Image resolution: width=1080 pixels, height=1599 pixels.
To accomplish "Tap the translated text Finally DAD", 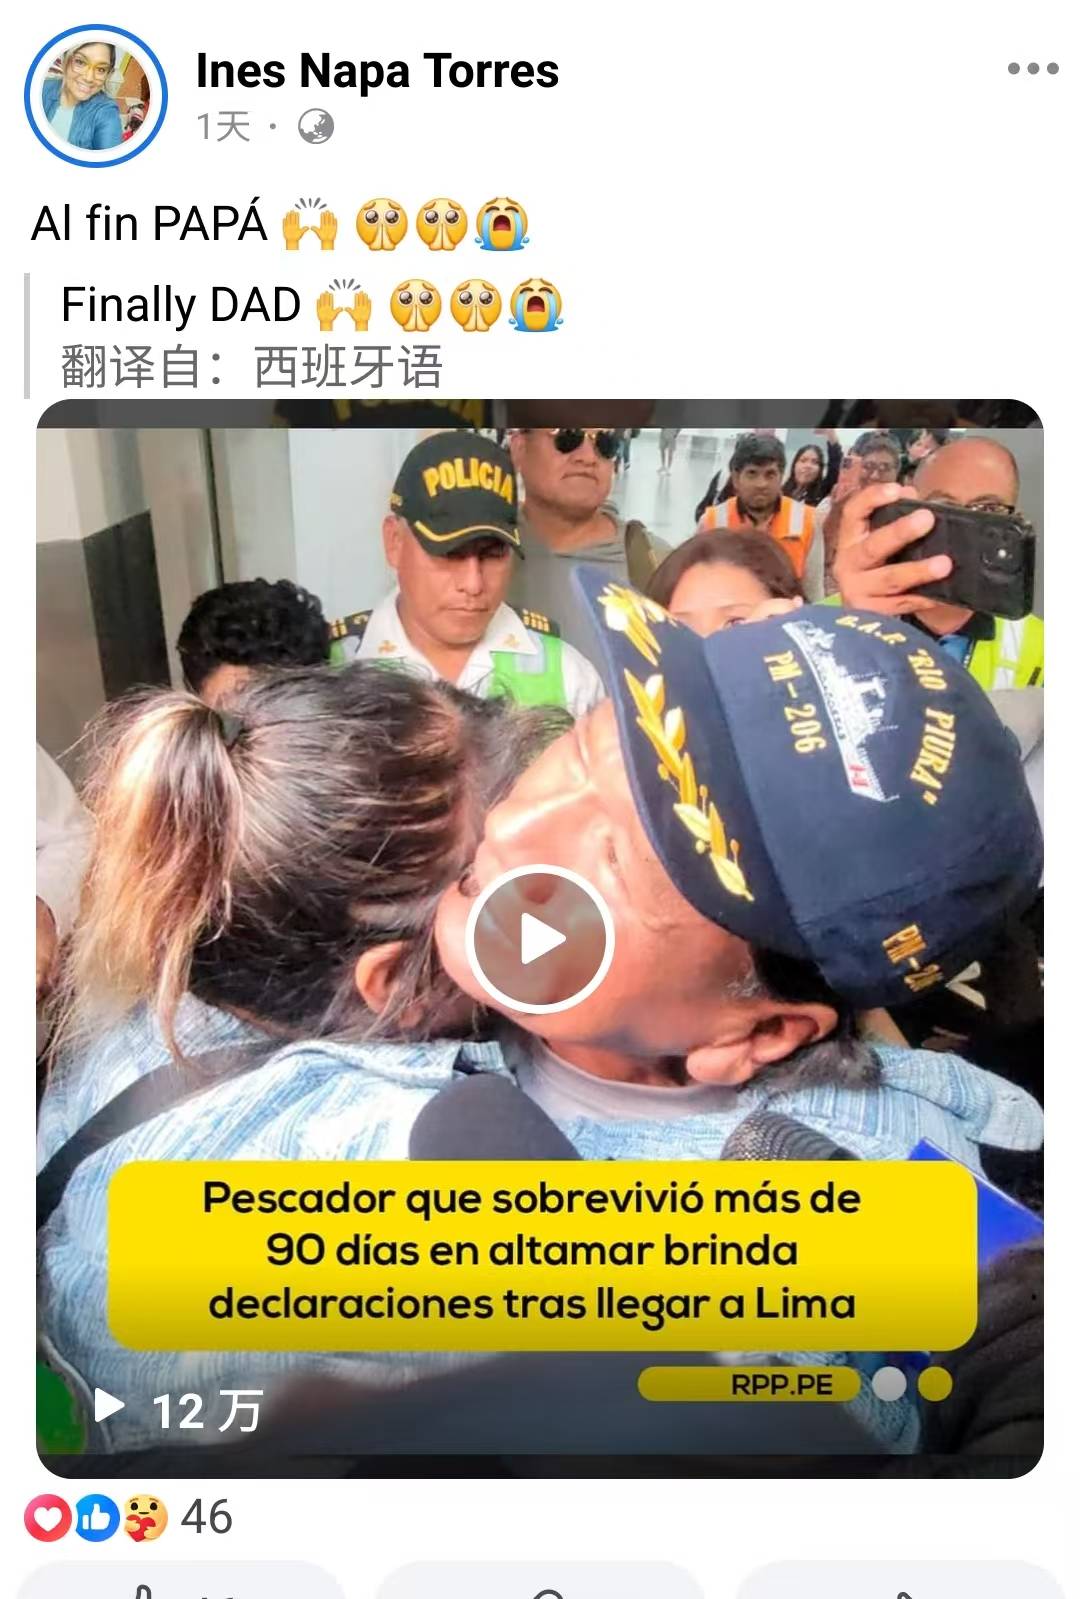I will click(x=181, y=304).
